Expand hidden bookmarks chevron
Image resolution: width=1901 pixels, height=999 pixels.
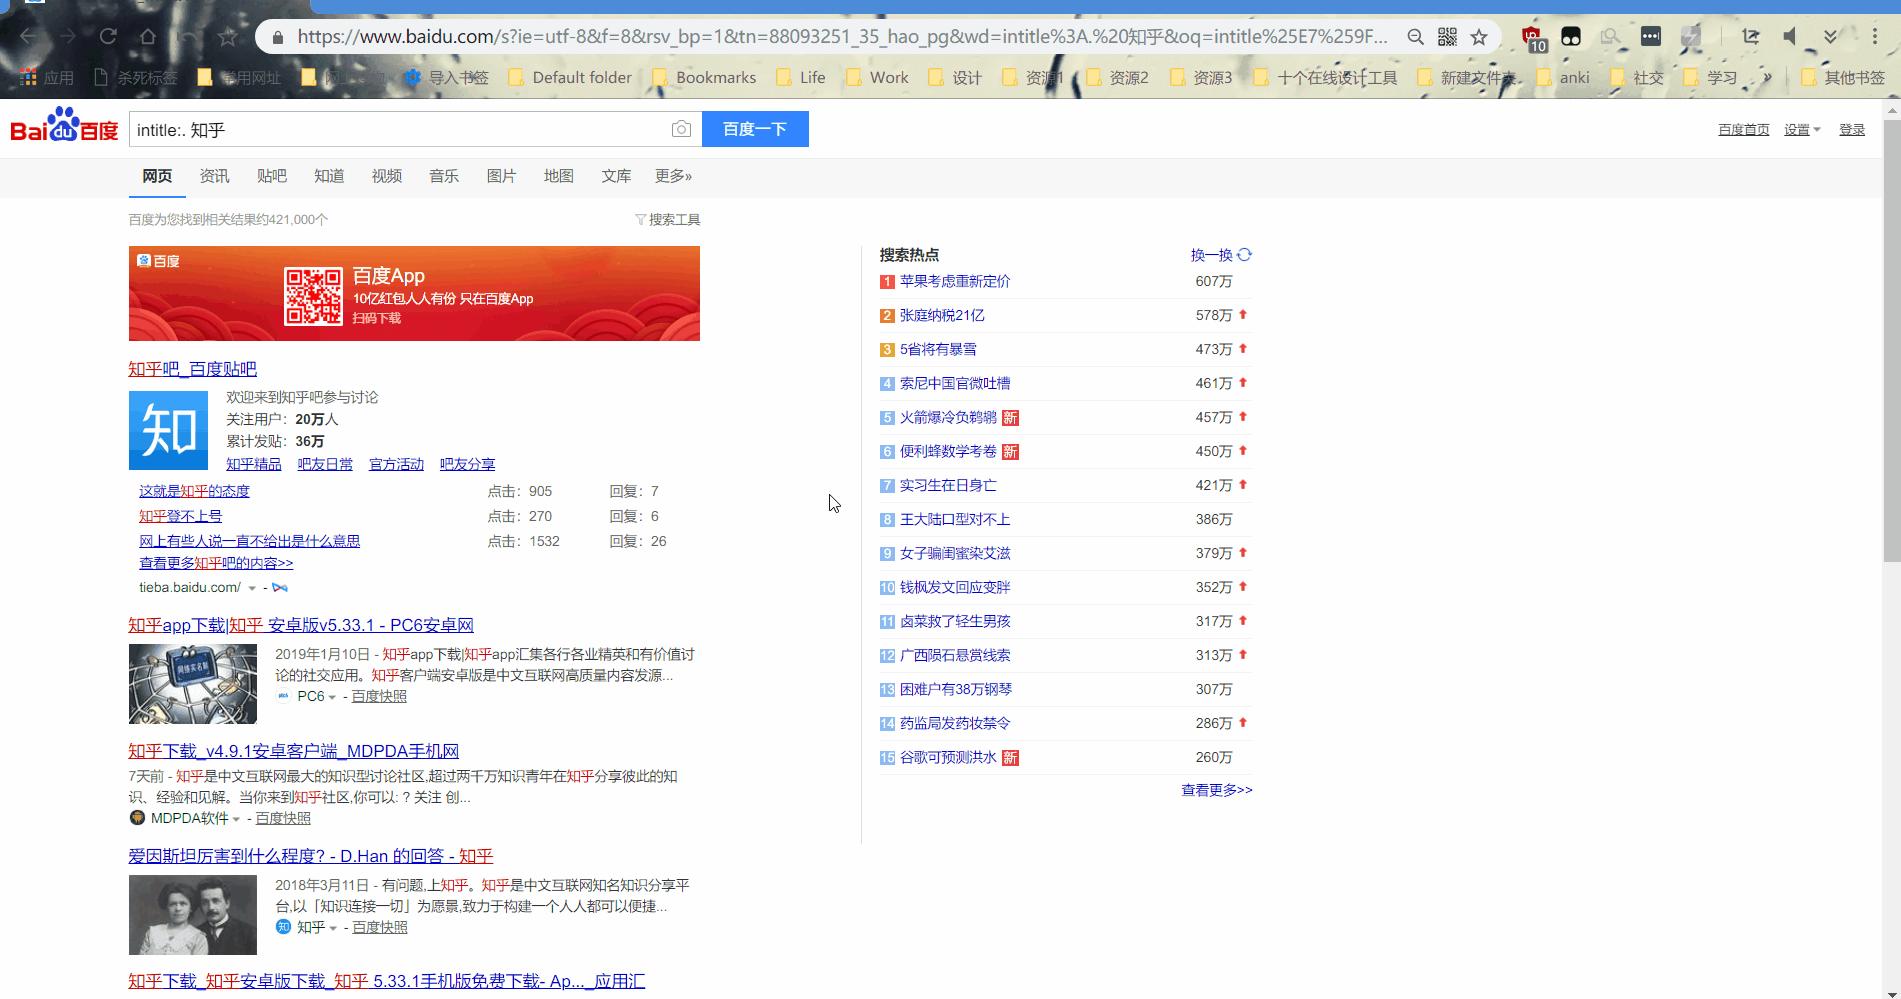1767,77
